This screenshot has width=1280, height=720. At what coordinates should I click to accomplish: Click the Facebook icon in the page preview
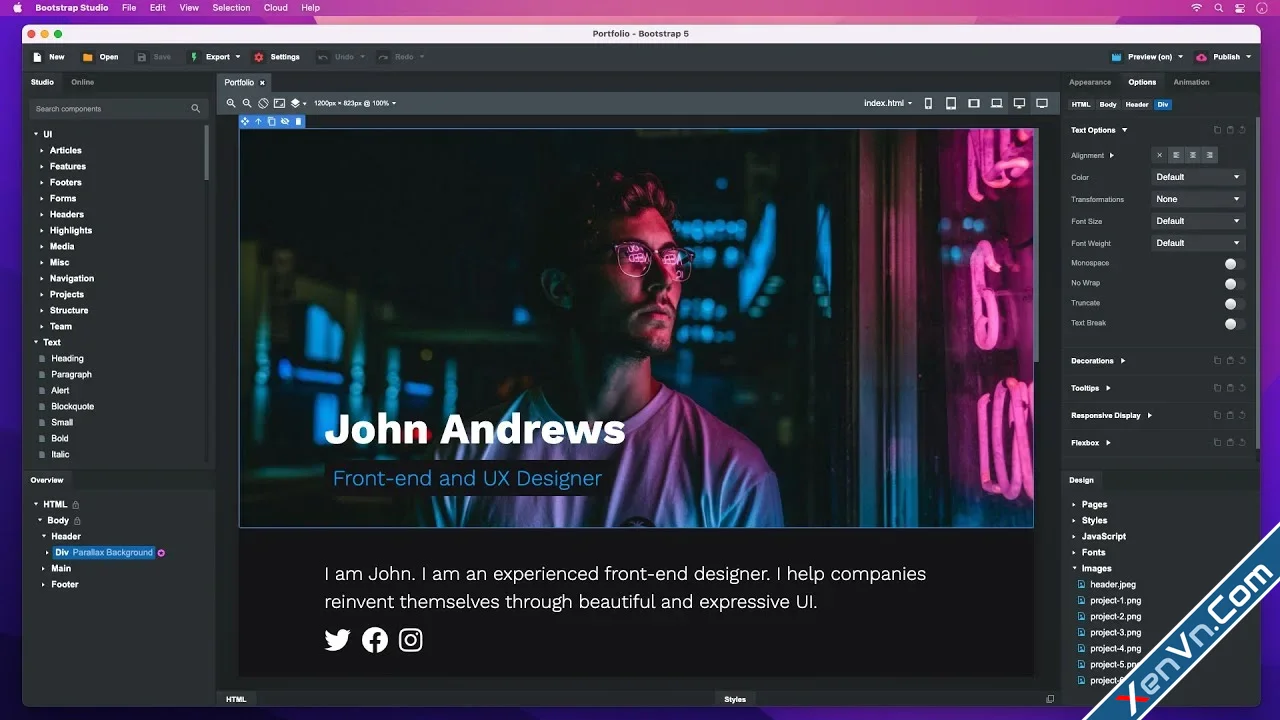tap(375, 640)
